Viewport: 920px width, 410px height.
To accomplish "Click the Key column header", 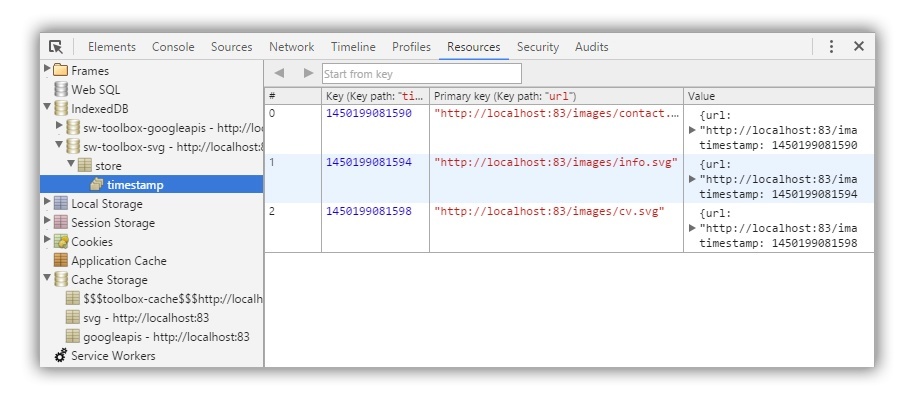I will point(375,96).
